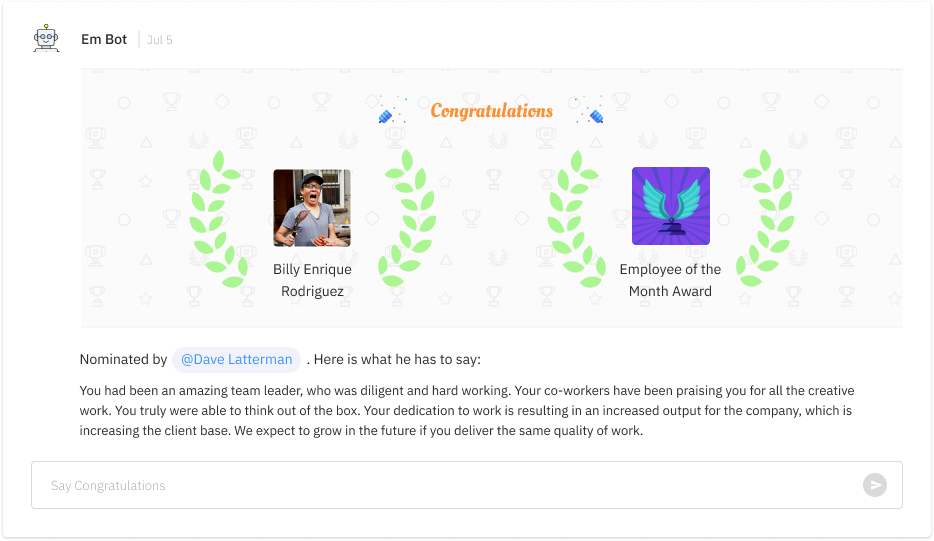934x541 pixels.
Task: Open the winged trophy award badge
Action: tap(671, 206)
